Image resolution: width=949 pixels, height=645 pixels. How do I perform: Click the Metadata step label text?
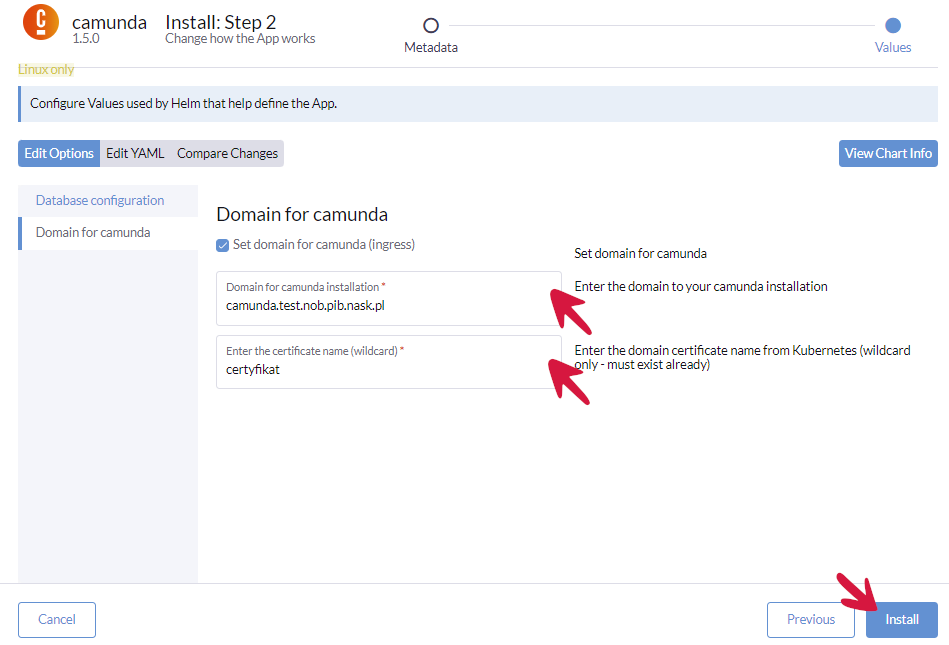click(x=431, y=47)
